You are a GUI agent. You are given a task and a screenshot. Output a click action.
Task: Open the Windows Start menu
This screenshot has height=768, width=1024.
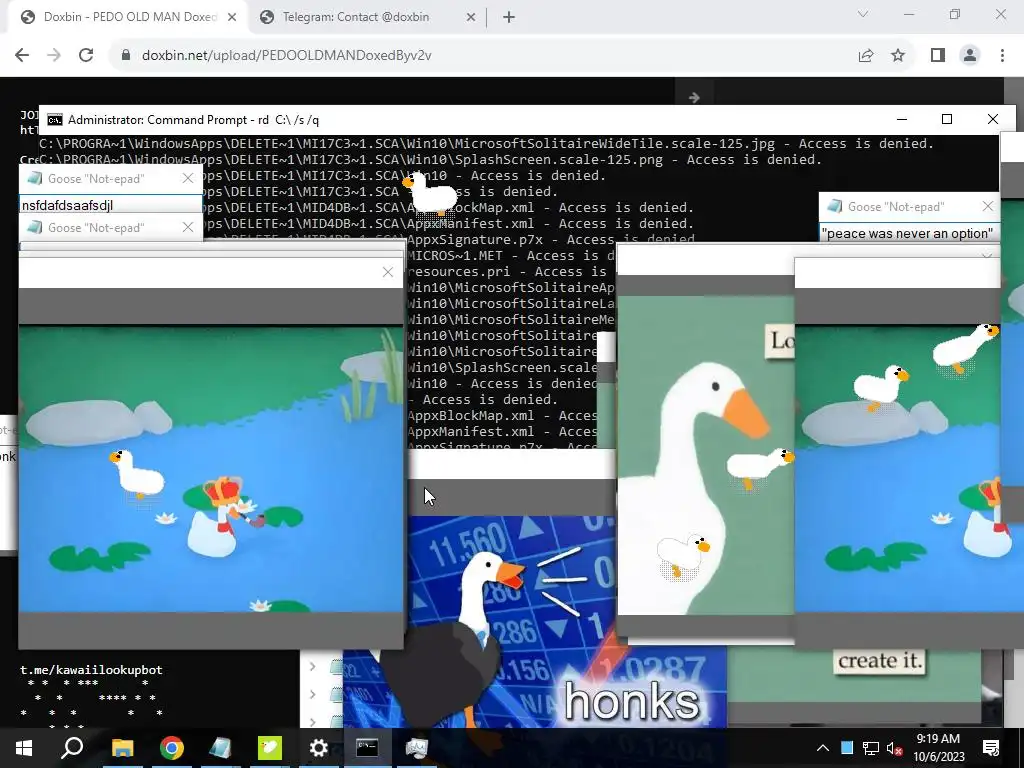click(24, 747)
